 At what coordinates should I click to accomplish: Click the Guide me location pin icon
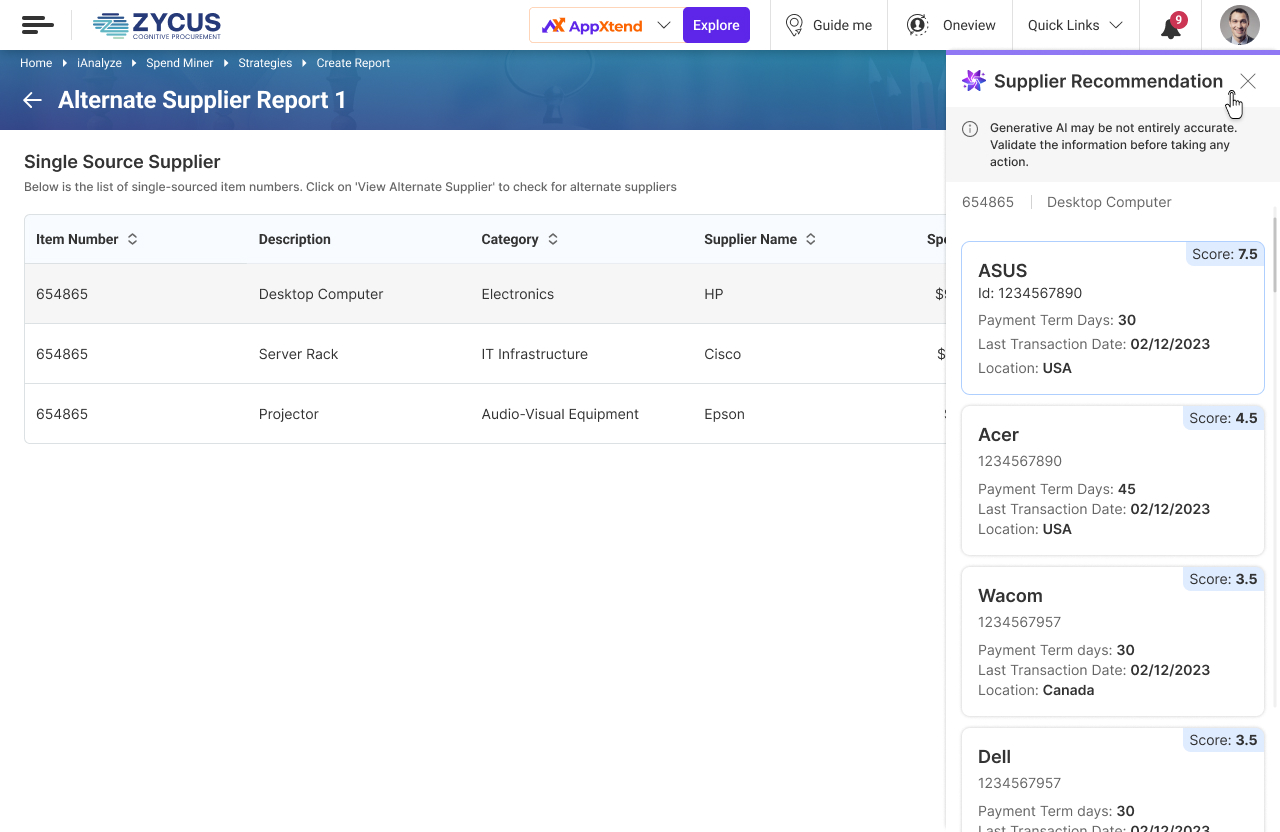coord(794,25)
